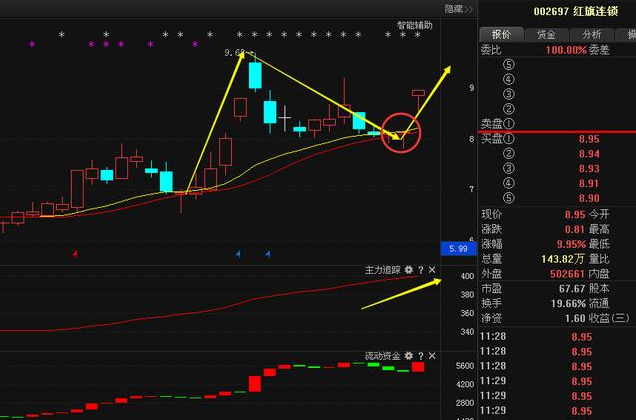This screenshot has width=636, height=420.
Task: Open settings gear for 主力追踪 indicator
Action: [x=408, y=270]
